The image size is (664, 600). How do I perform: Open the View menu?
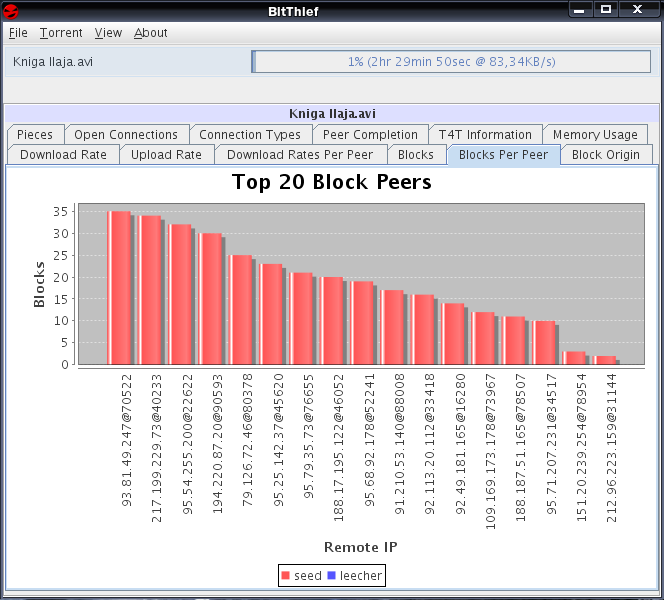(108, 33)
